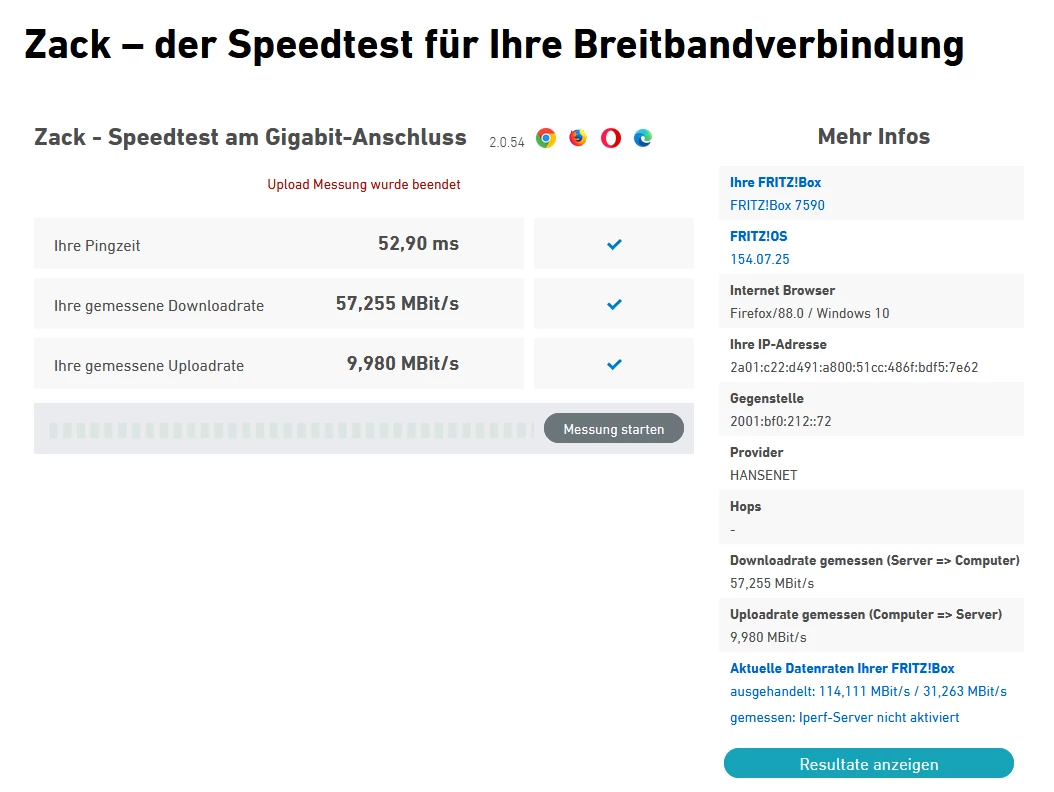
Task: Click the measured ping value 52,90 ms
Action: 418,244
